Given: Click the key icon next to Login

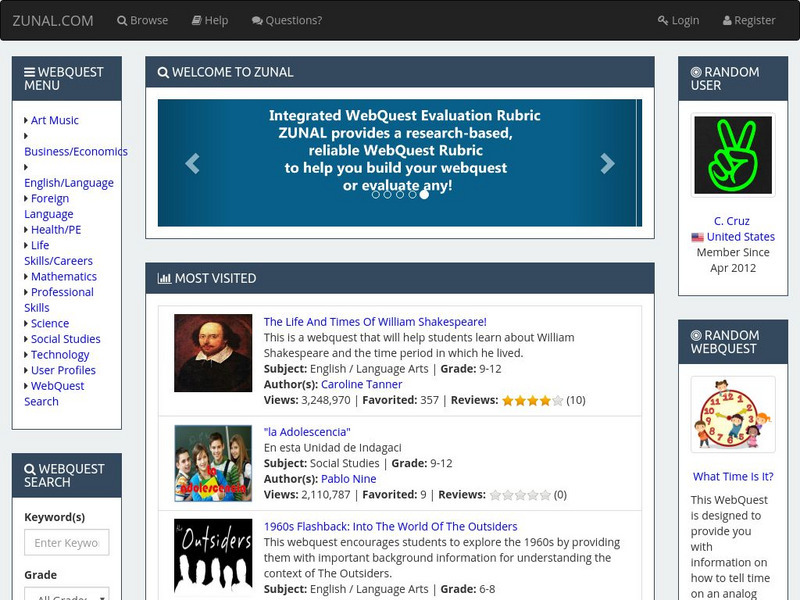Looking at the screenshot, I should click(x=662, y=19).
